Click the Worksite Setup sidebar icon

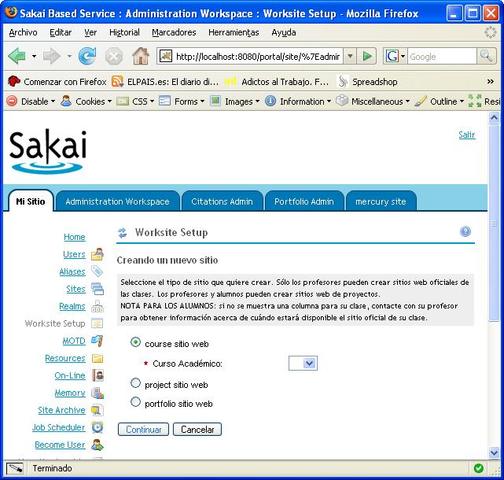tap(97, 323)
